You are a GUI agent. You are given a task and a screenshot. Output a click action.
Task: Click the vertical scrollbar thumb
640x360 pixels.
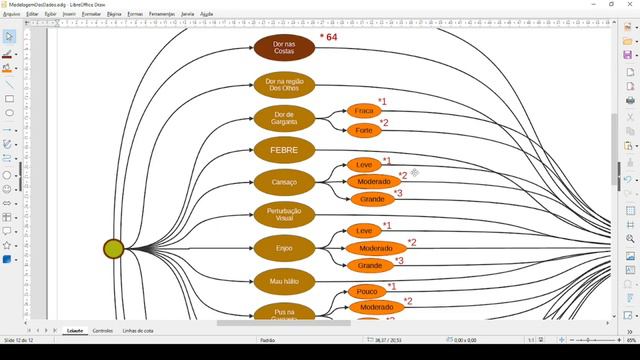[x=614, y=149]
